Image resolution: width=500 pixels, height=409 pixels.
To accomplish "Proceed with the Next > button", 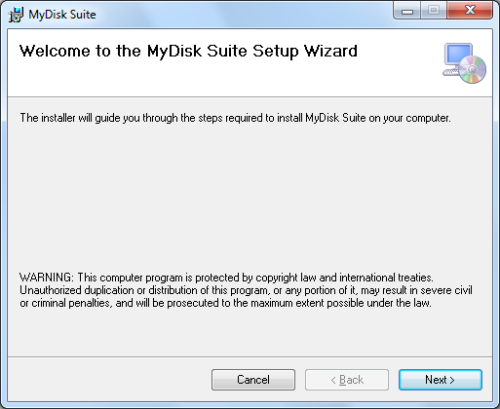I will pos(440,380).
